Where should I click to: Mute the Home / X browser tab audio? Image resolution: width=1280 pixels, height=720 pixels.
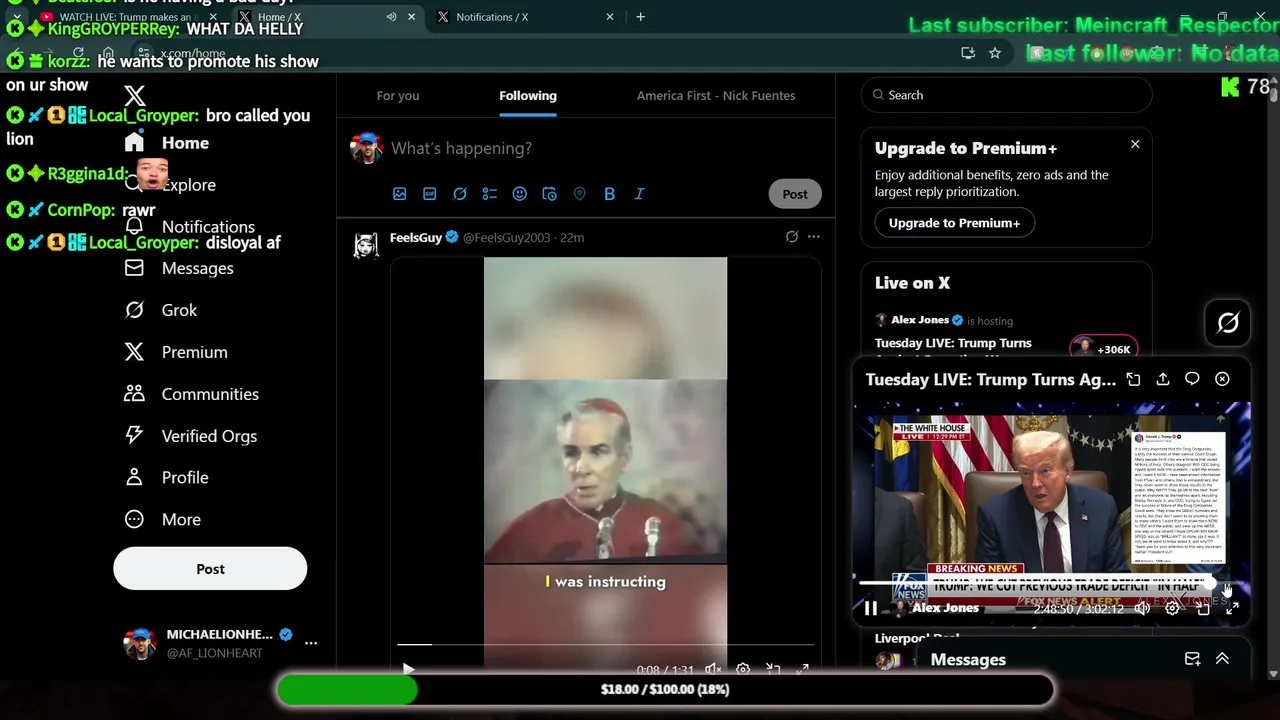[x=391, y=17]
